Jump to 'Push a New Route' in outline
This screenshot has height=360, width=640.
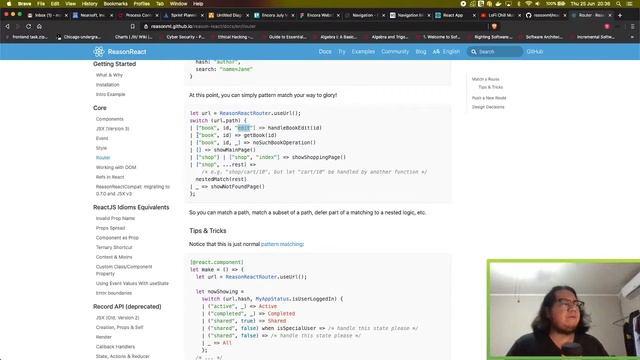pyautogui.click(x=489, y=98)
